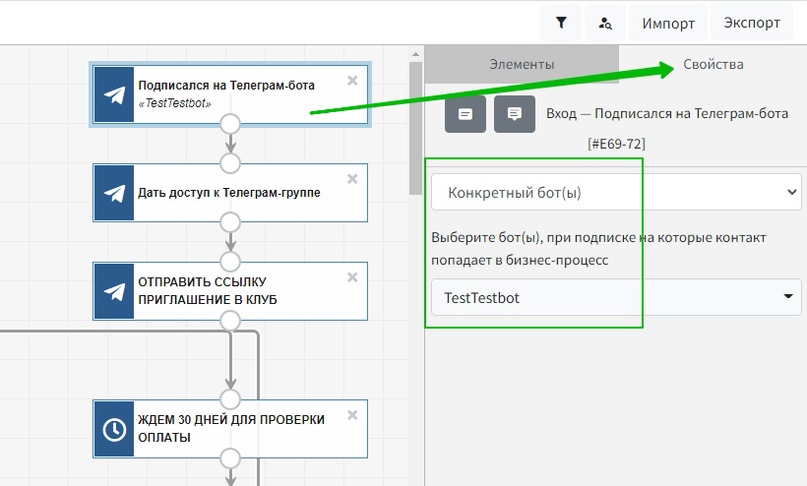Switch to the 'Элементы' tab
807x486 pixels.
click(521, 64)
